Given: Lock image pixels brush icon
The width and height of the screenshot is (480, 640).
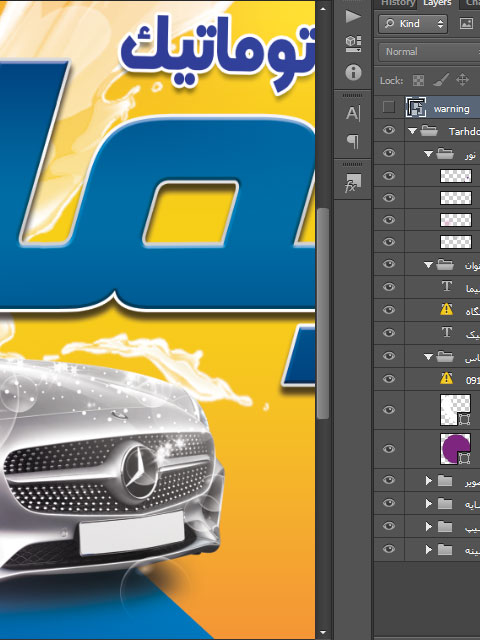Looking at the screenshot, I should click(440, 80).
